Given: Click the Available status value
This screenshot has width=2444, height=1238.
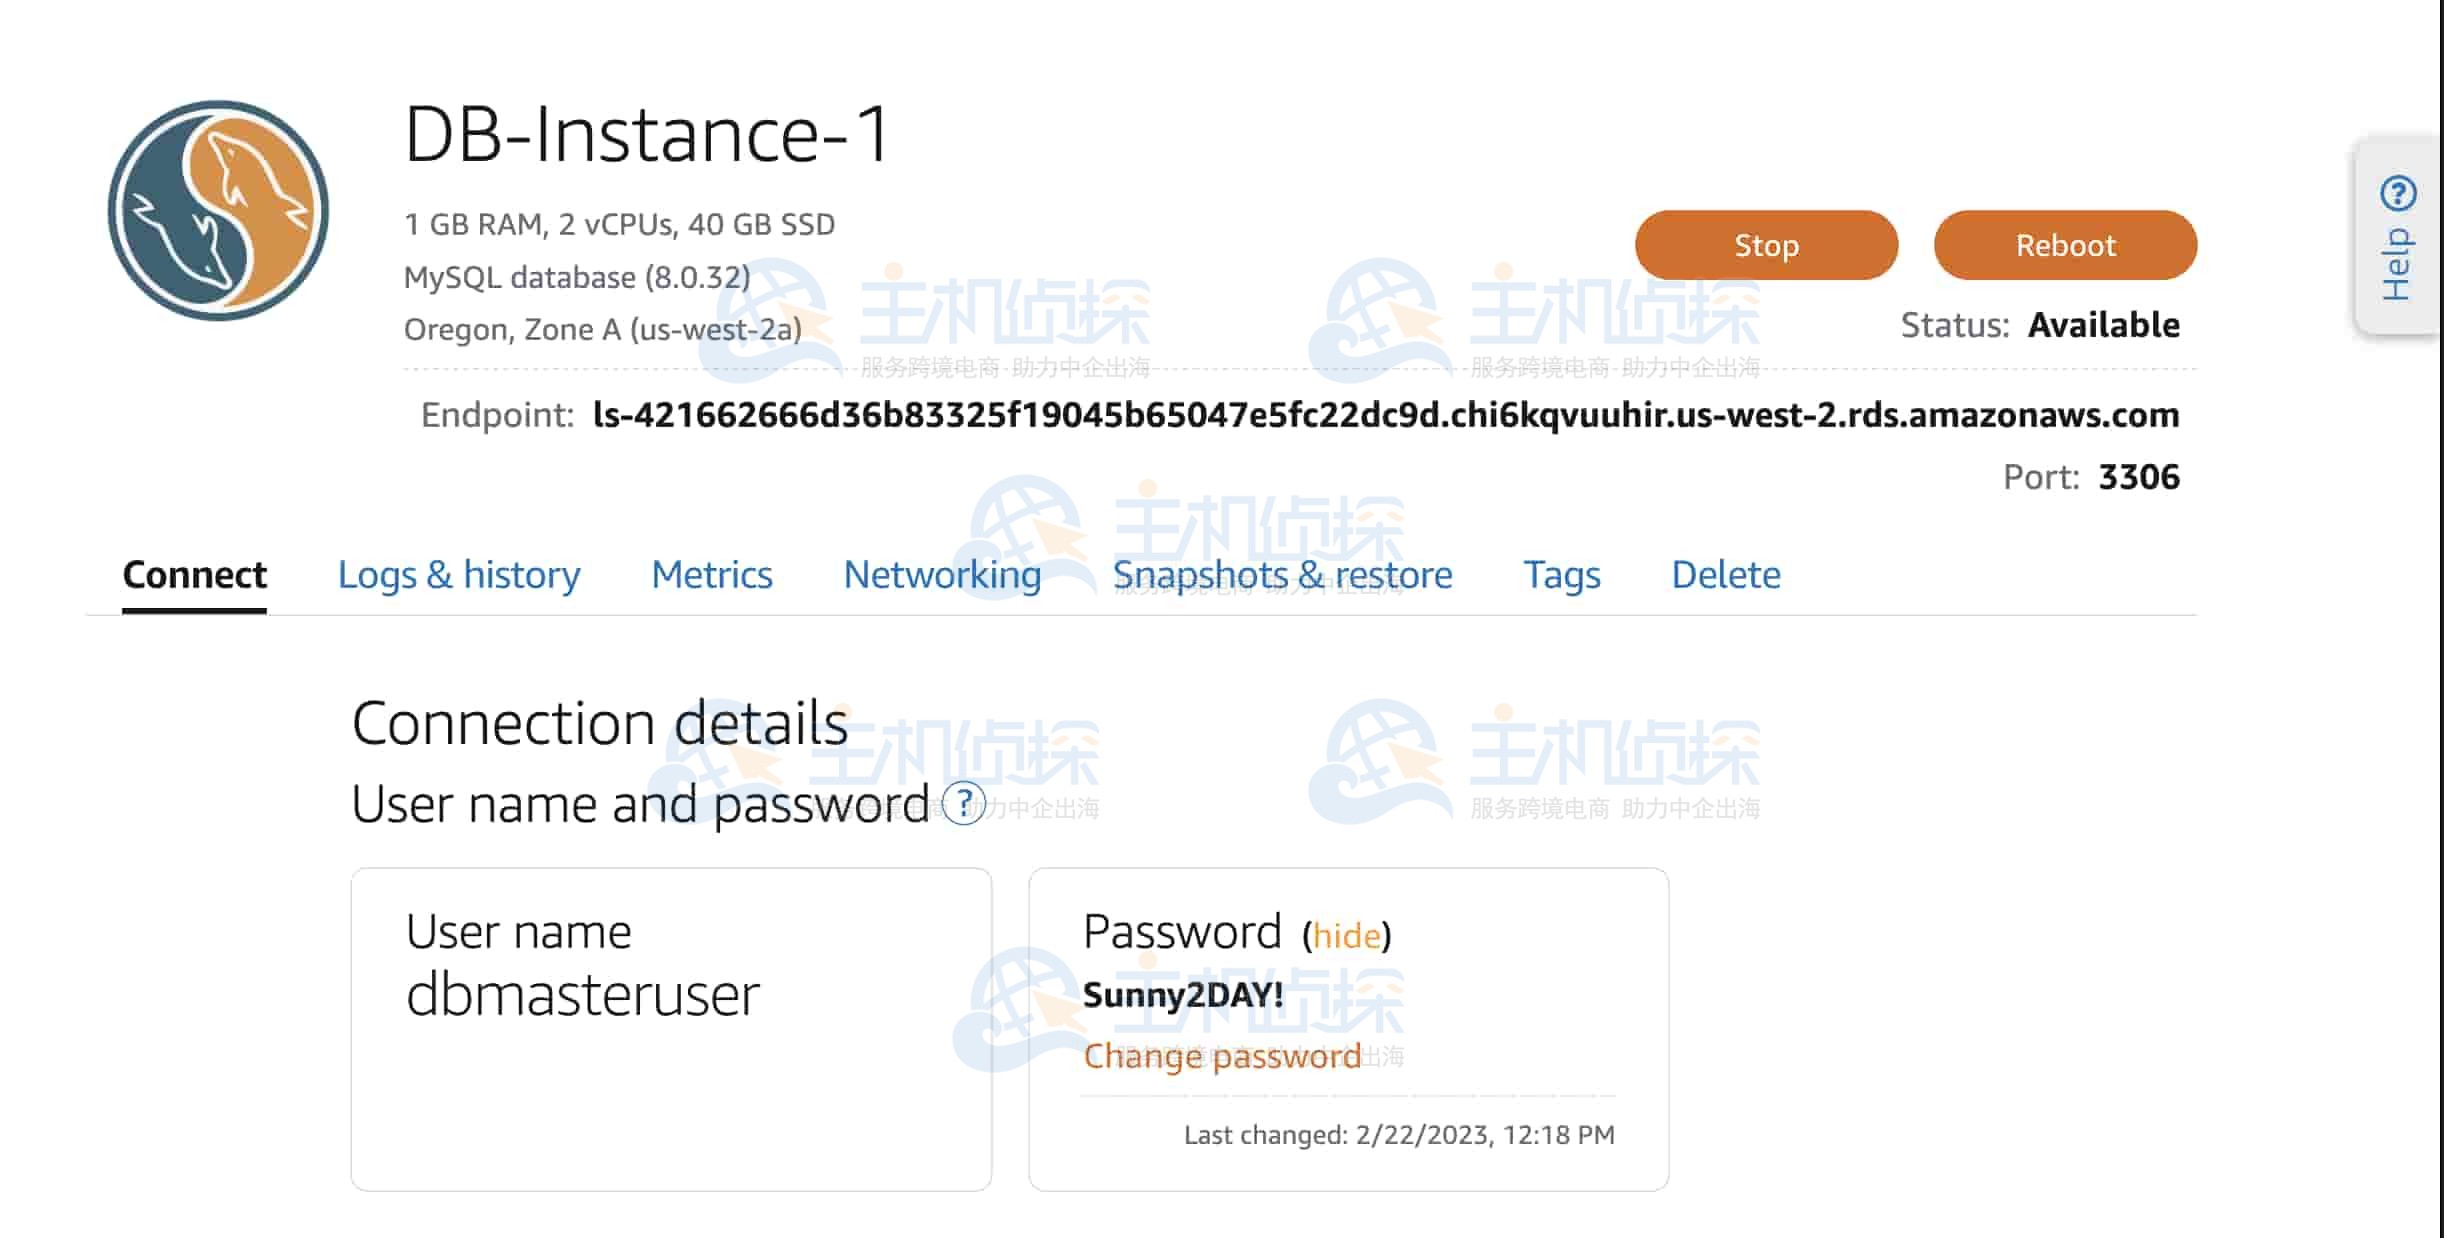Looking at the screenshot, I should [x=2103, y=325].
